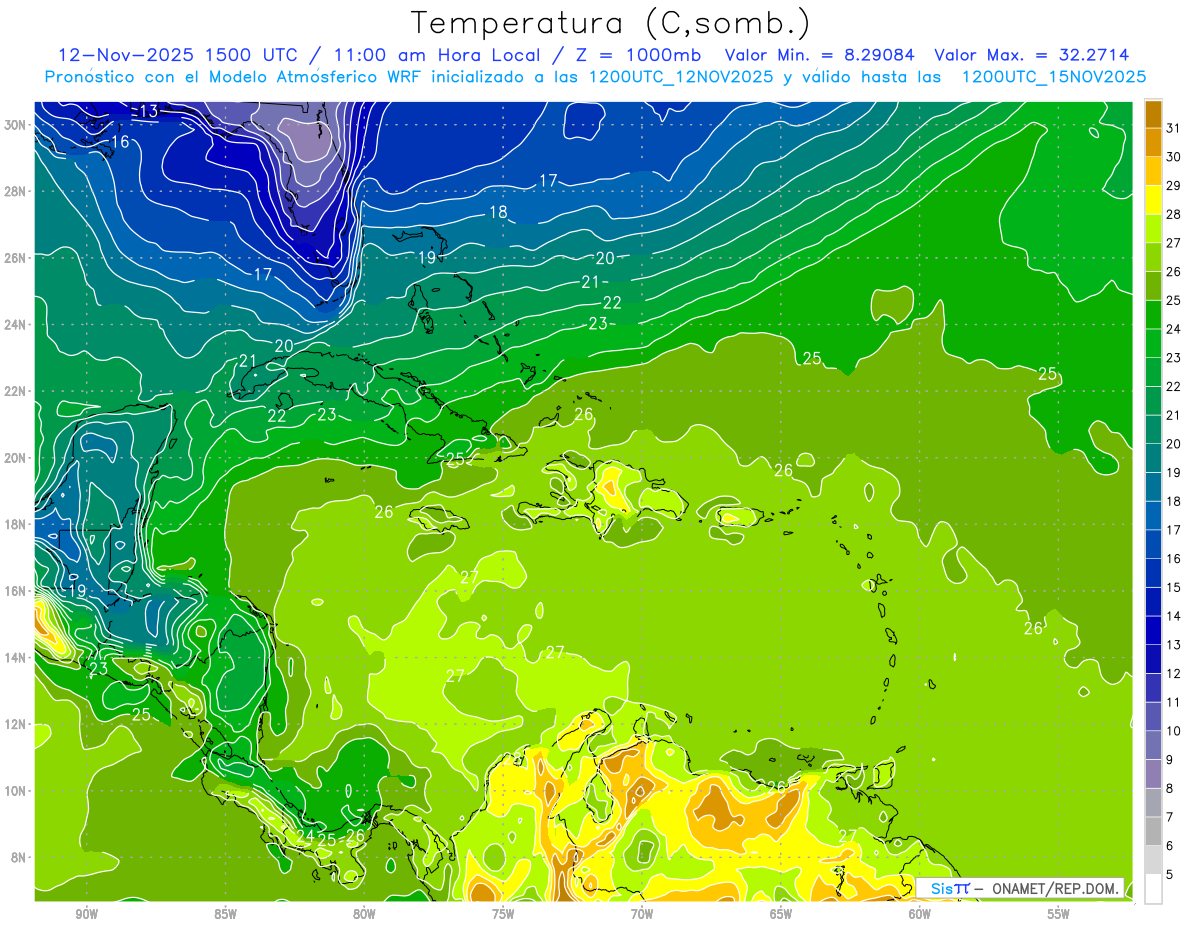Select the '20N' latitude axis label

[16, 458]
